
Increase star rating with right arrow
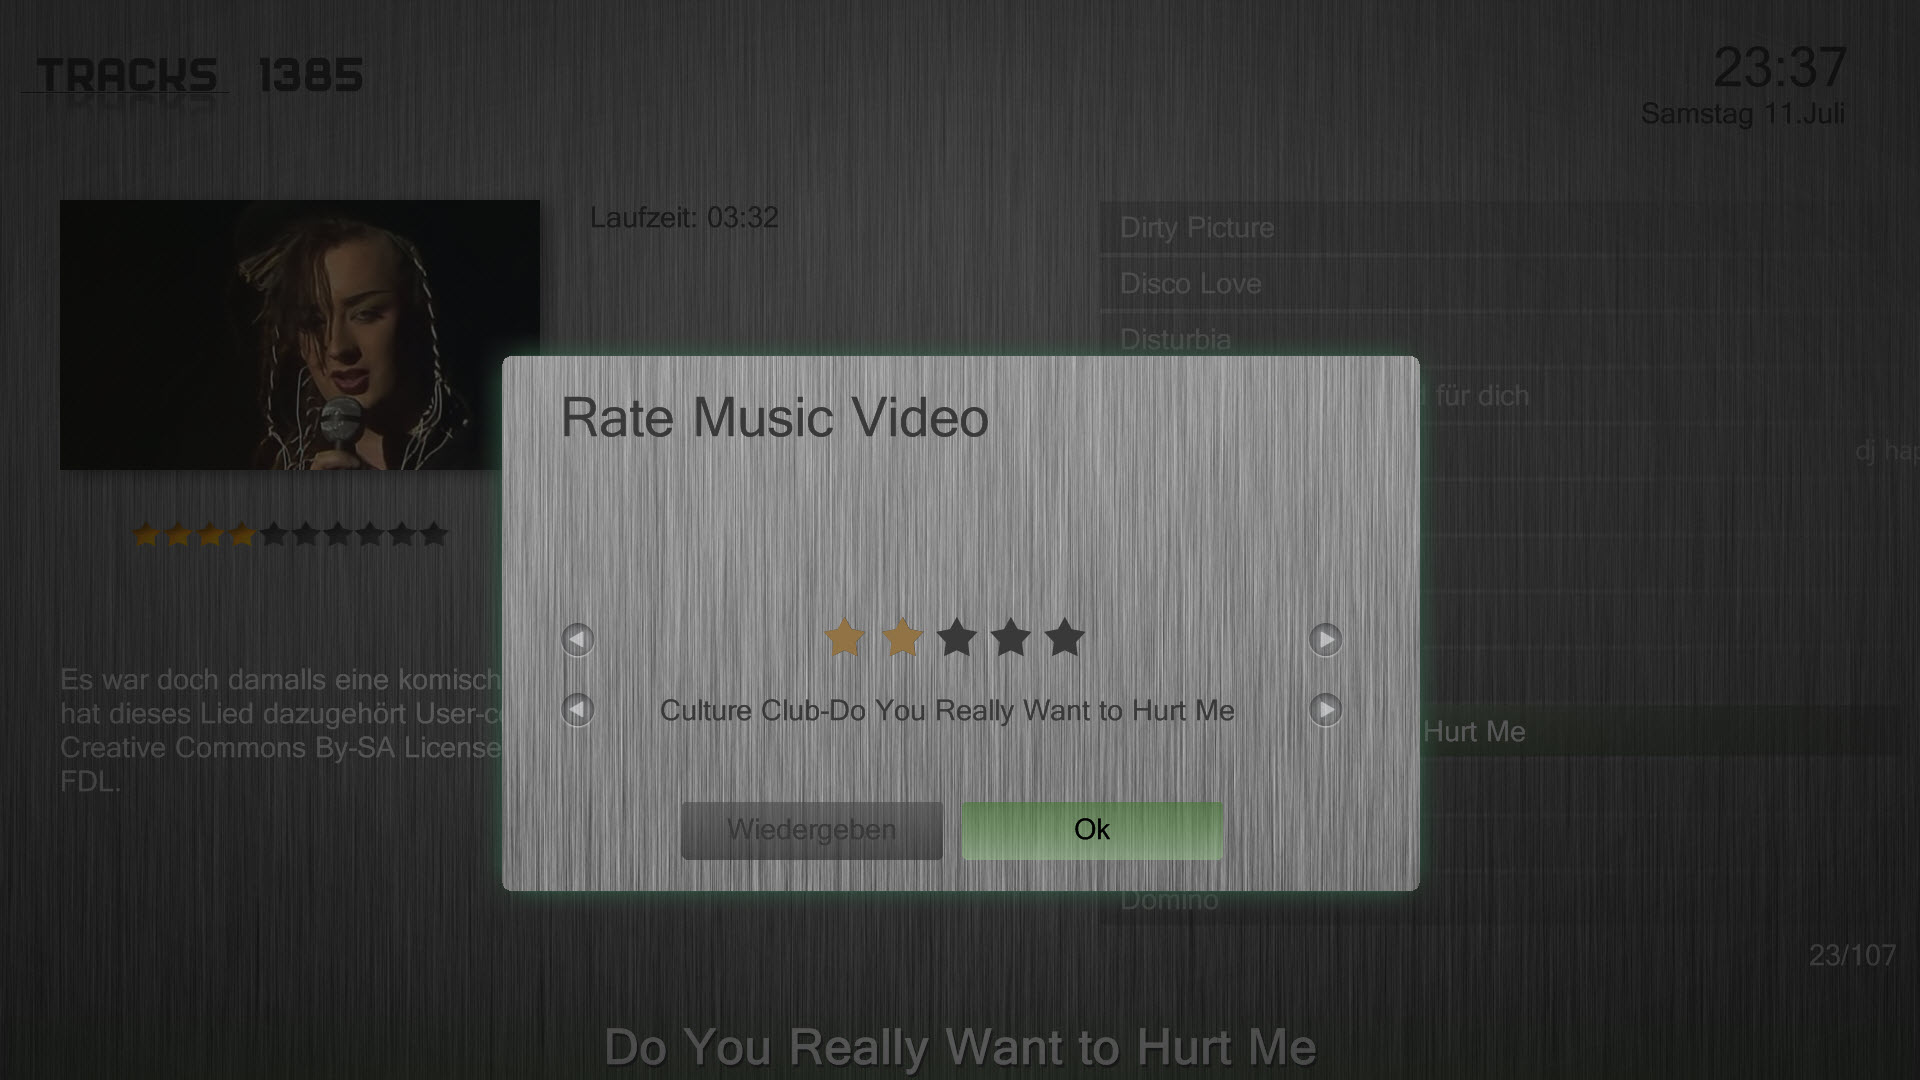(x=1325, y=639)
